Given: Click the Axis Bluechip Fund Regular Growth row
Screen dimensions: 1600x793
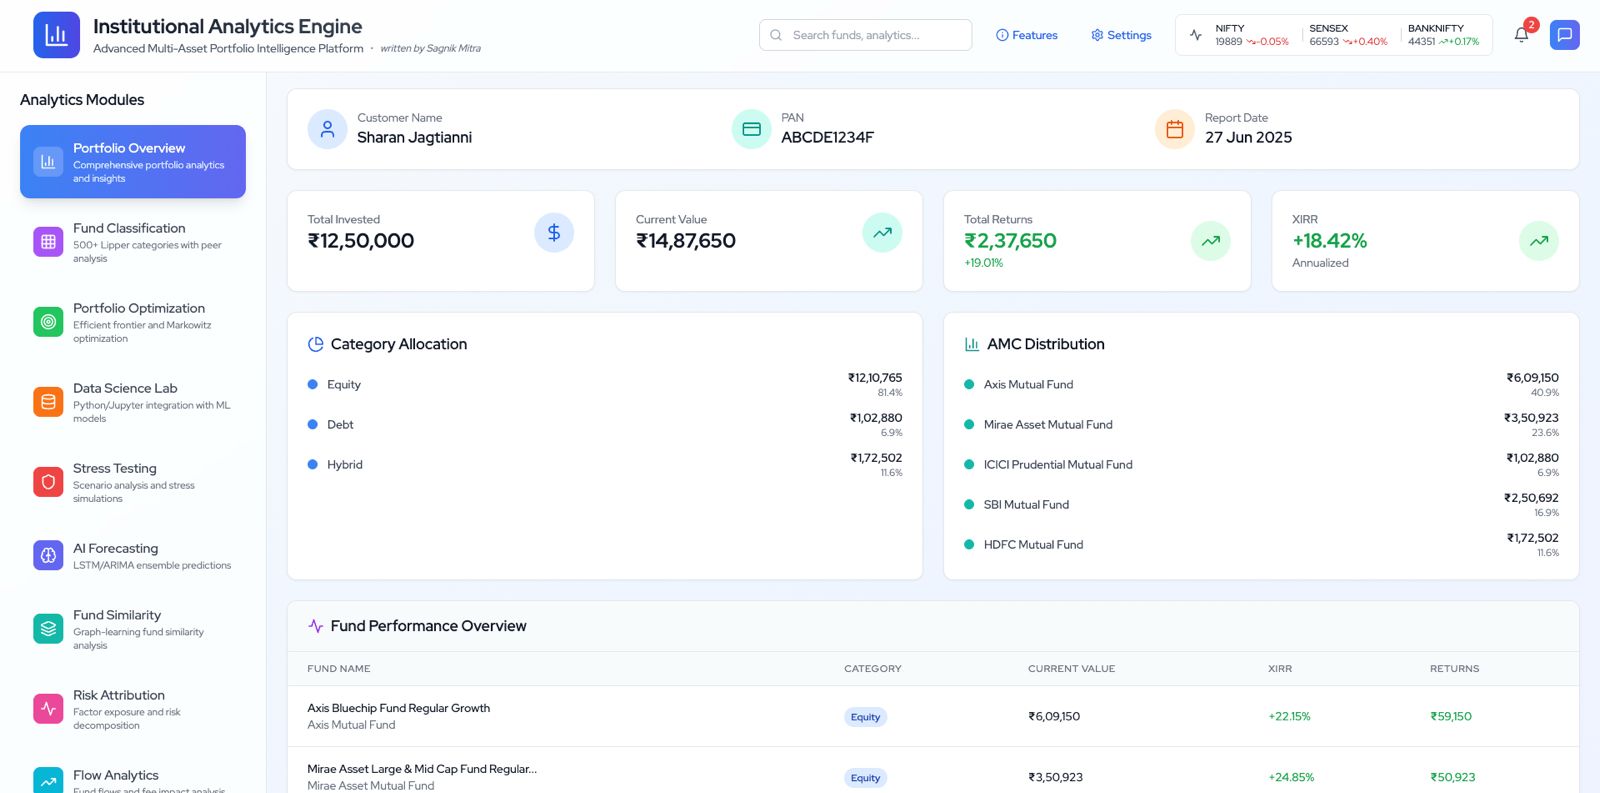Looking at the screenshot, I should 933,716.
